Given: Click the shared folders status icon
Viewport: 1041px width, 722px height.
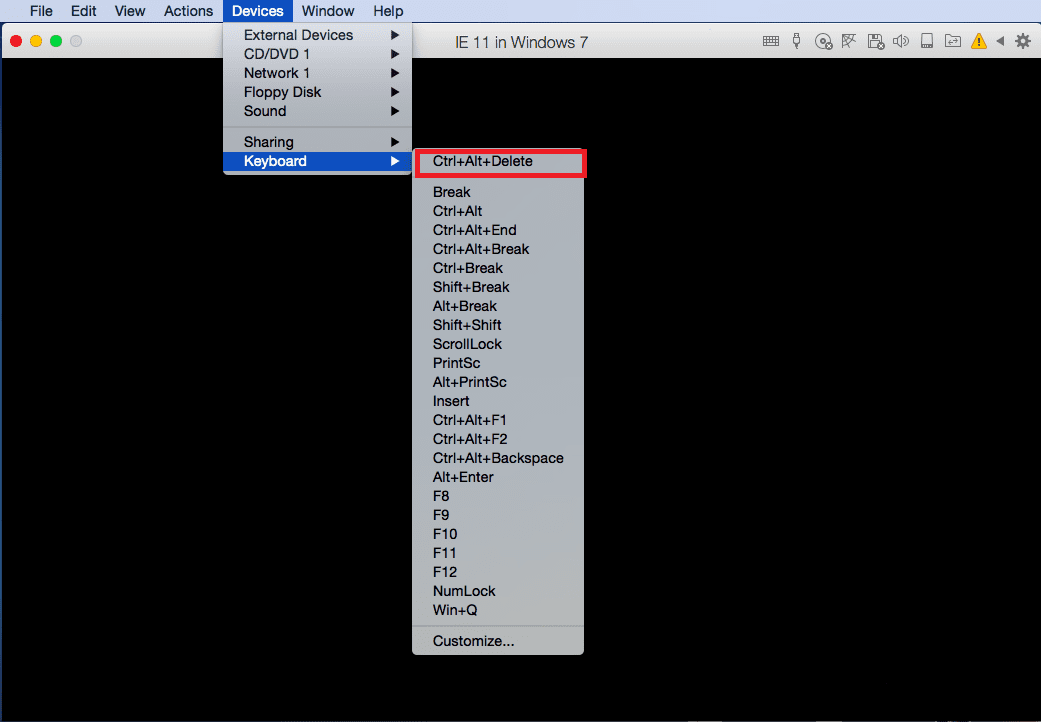Looking at the screenshot, I should pos(952,41).
